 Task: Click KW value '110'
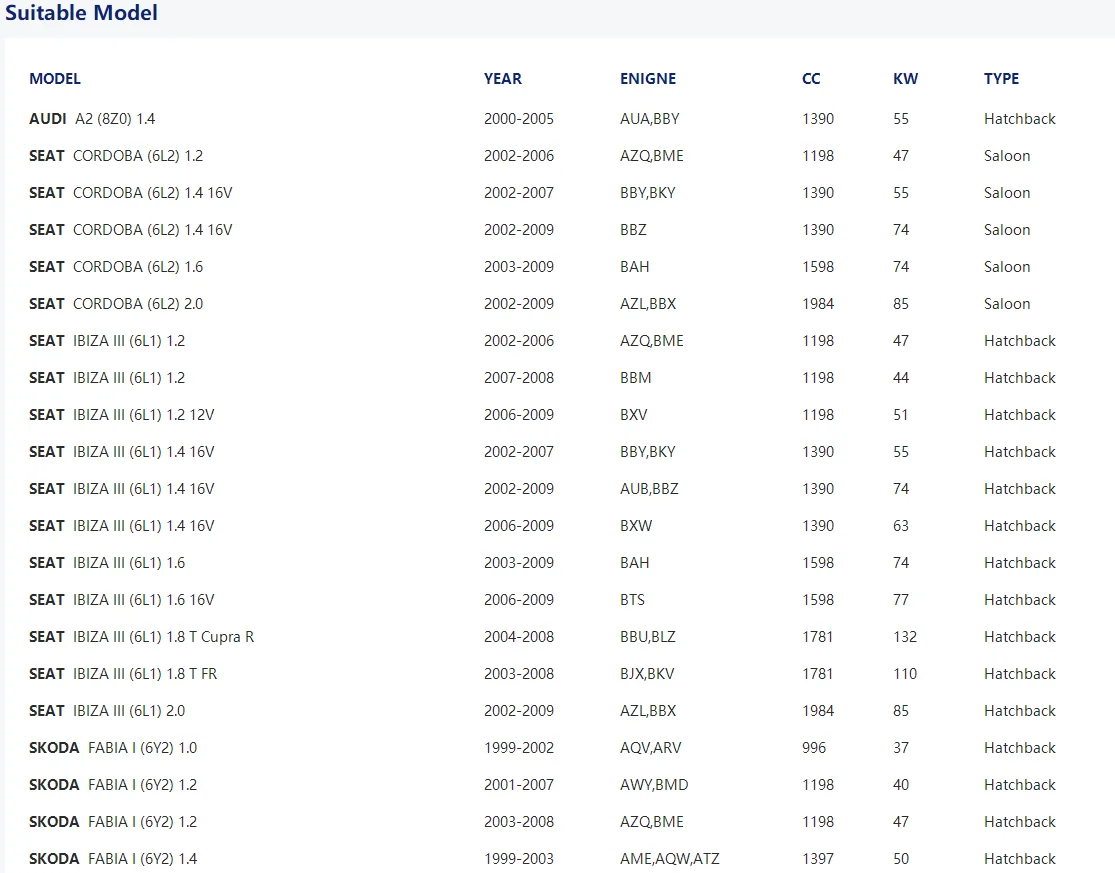tap(905, 673)
